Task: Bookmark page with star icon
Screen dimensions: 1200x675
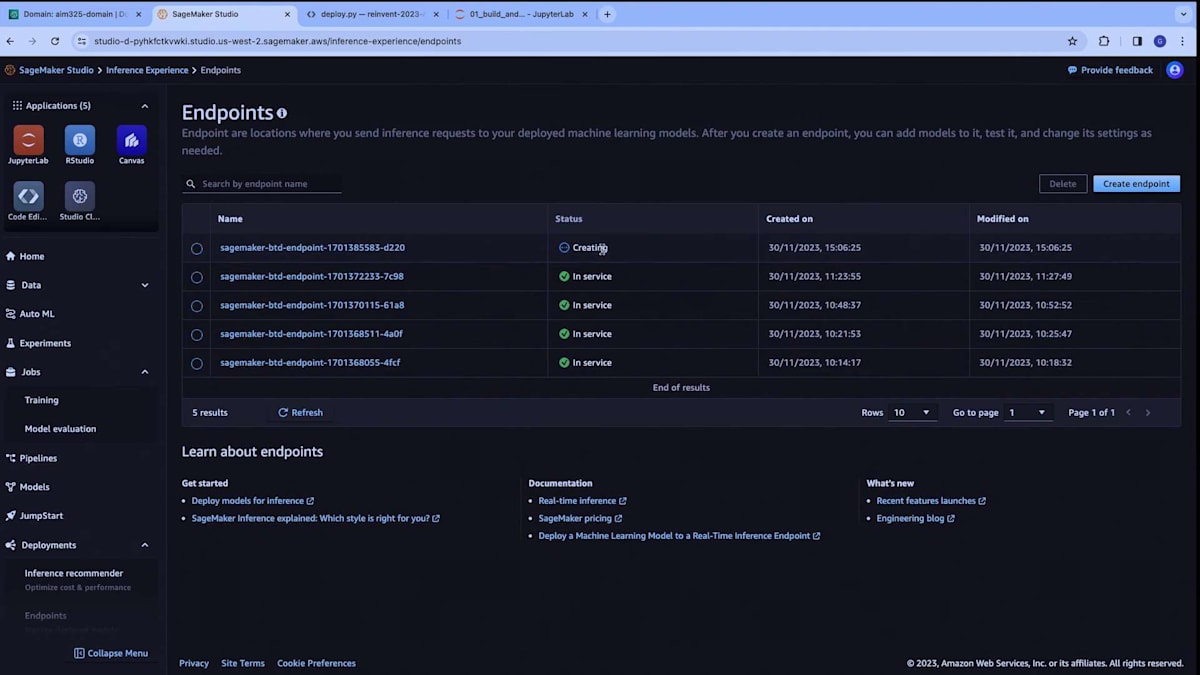Action: tap(1072, 41)
